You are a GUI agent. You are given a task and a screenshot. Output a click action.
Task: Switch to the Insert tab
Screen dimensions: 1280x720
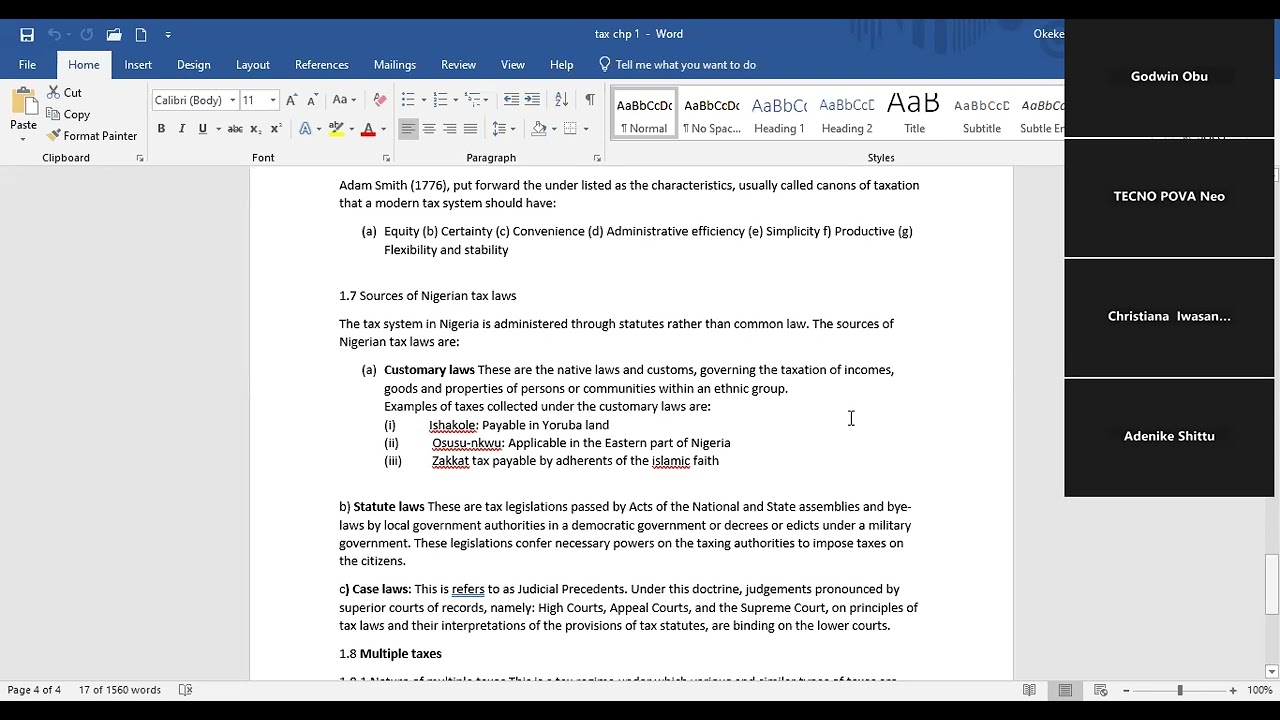point(138,65)
